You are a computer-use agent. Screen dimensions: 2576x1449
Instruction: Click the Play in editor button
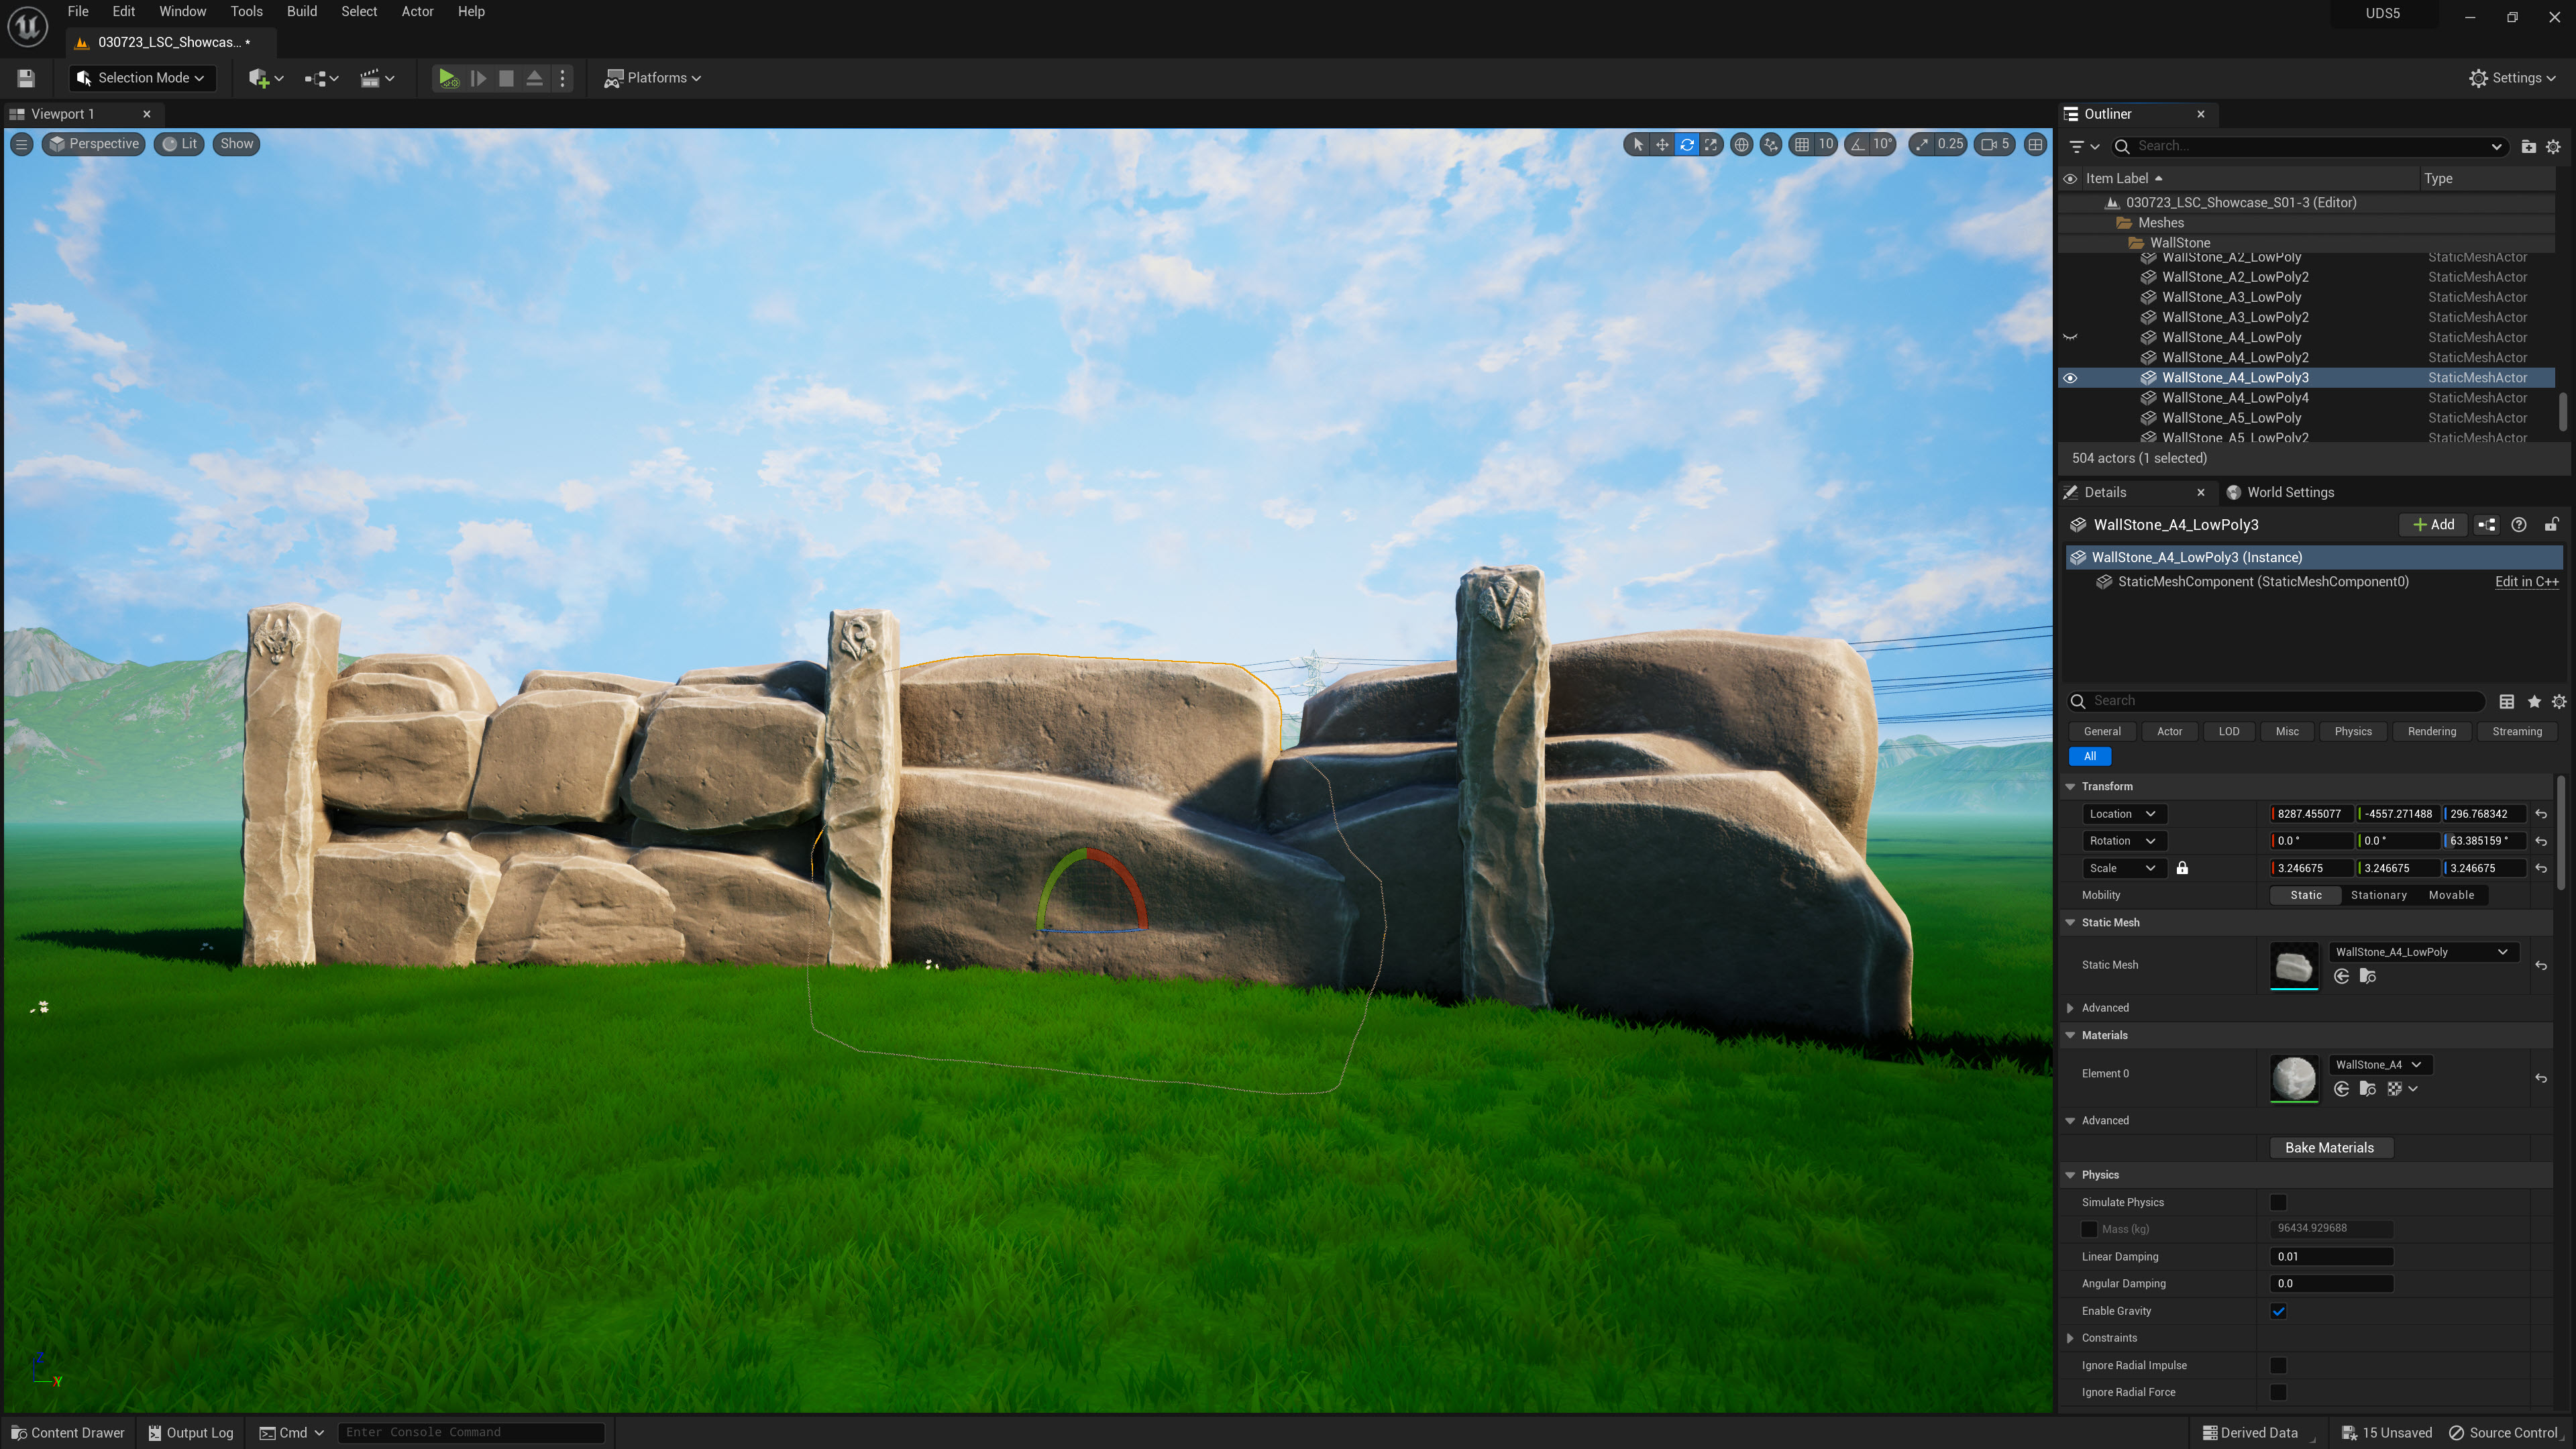pos(448,78)
